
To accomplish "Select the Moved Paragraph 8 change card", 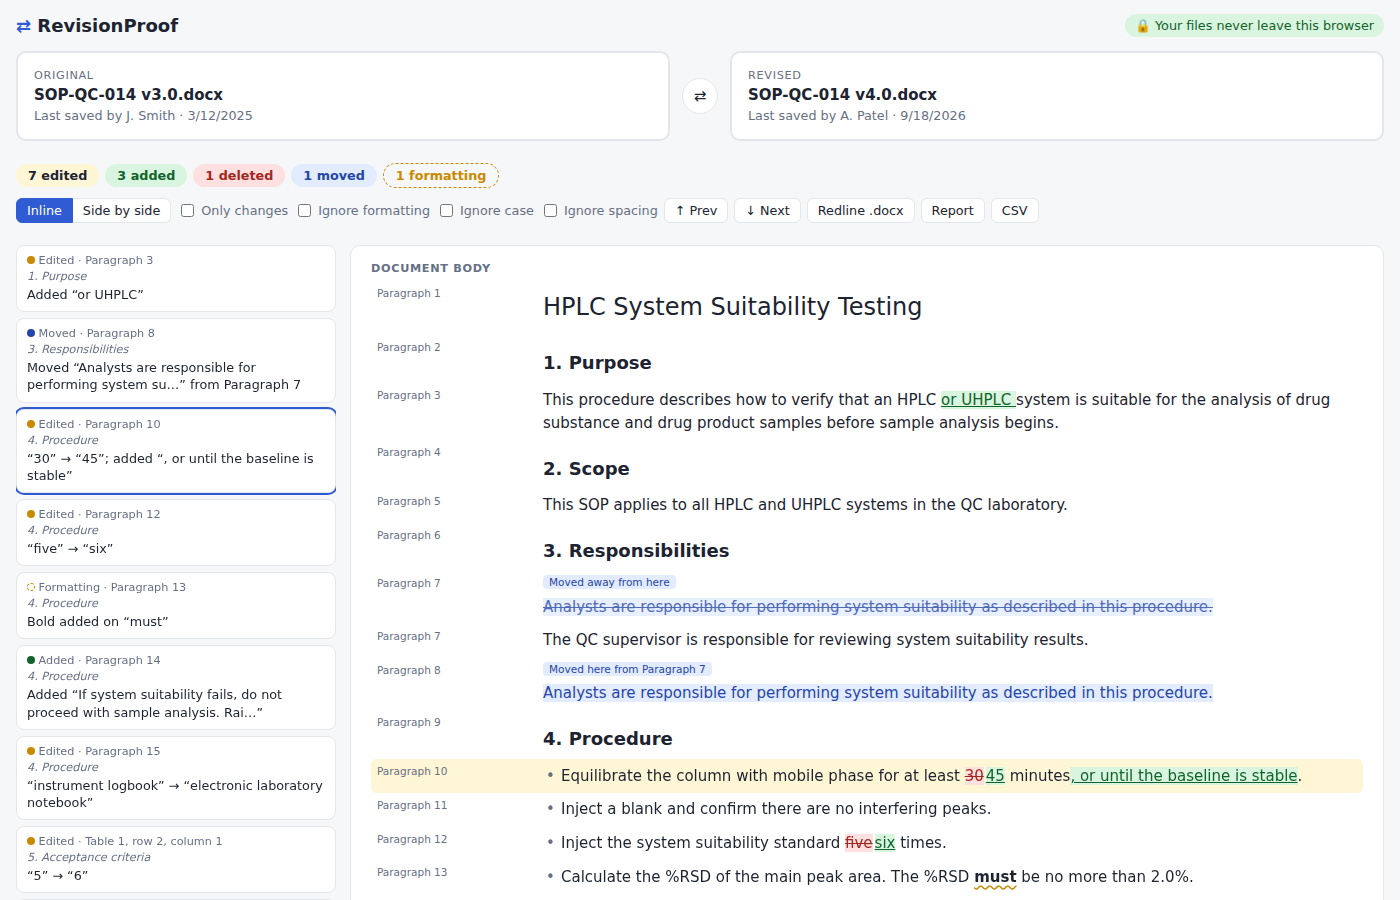I will [176, 360].
